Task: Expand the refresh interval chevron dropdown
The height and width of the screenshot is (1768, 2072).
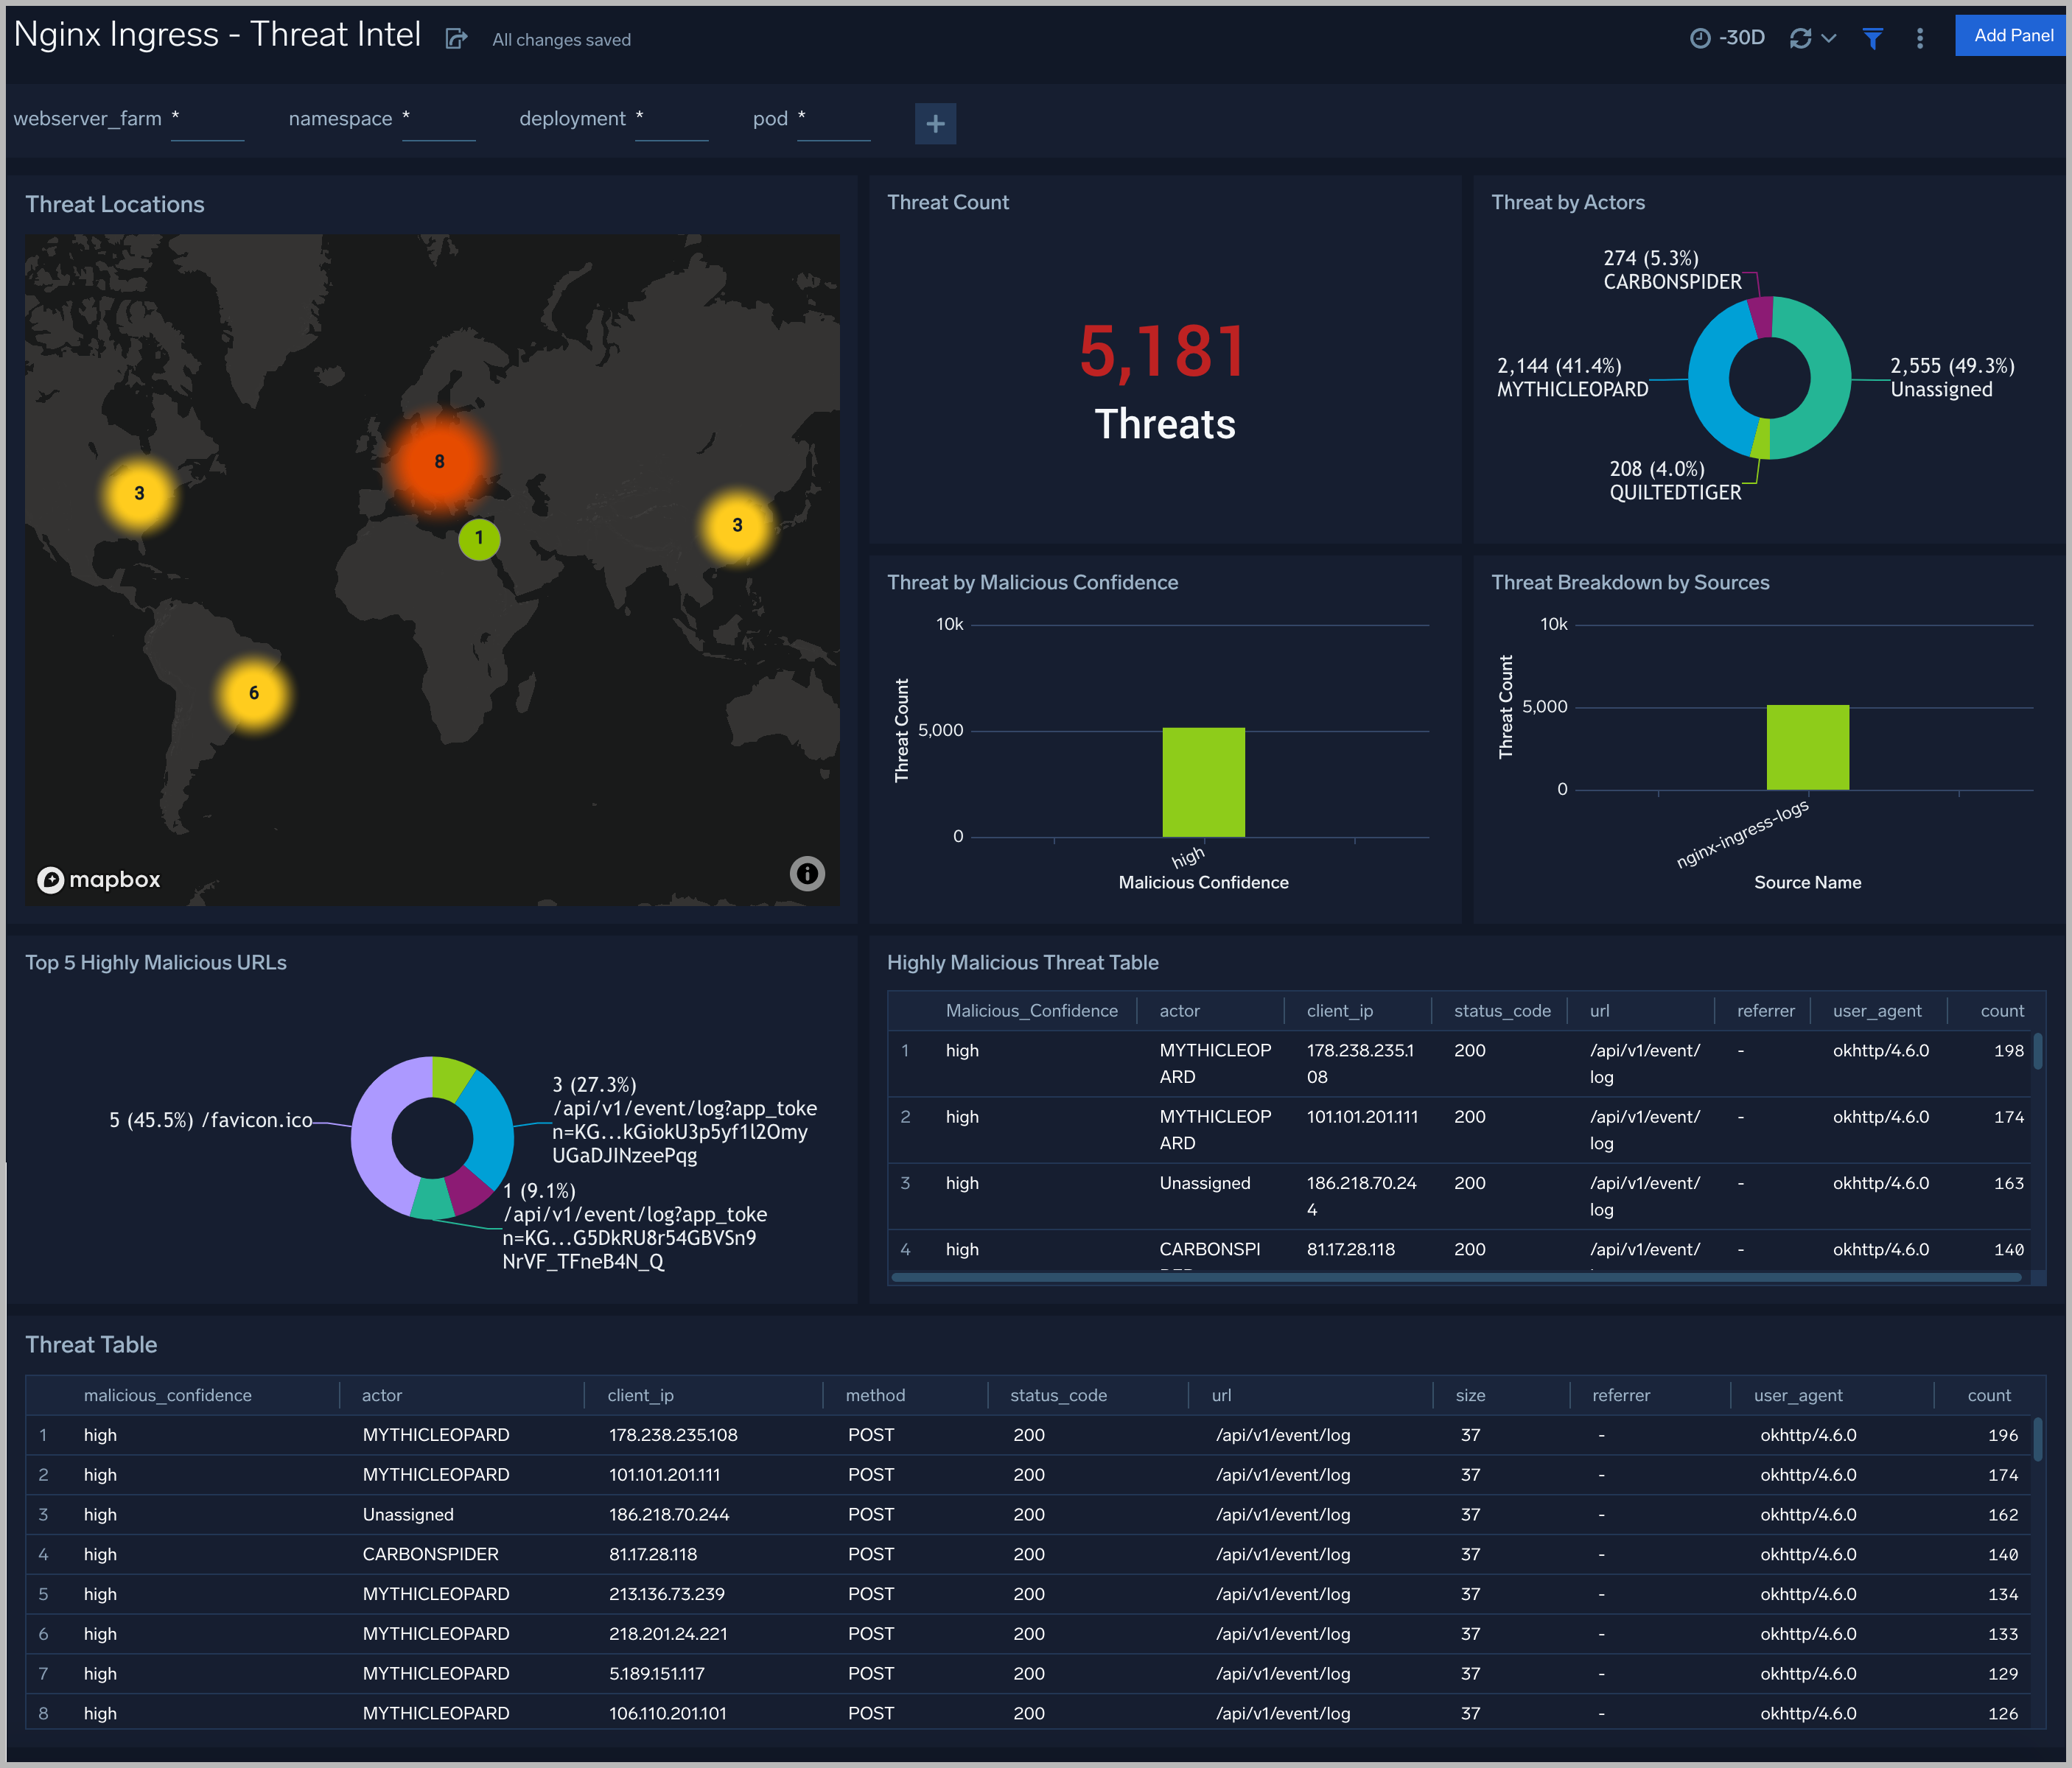Action: pos(1827,36)
